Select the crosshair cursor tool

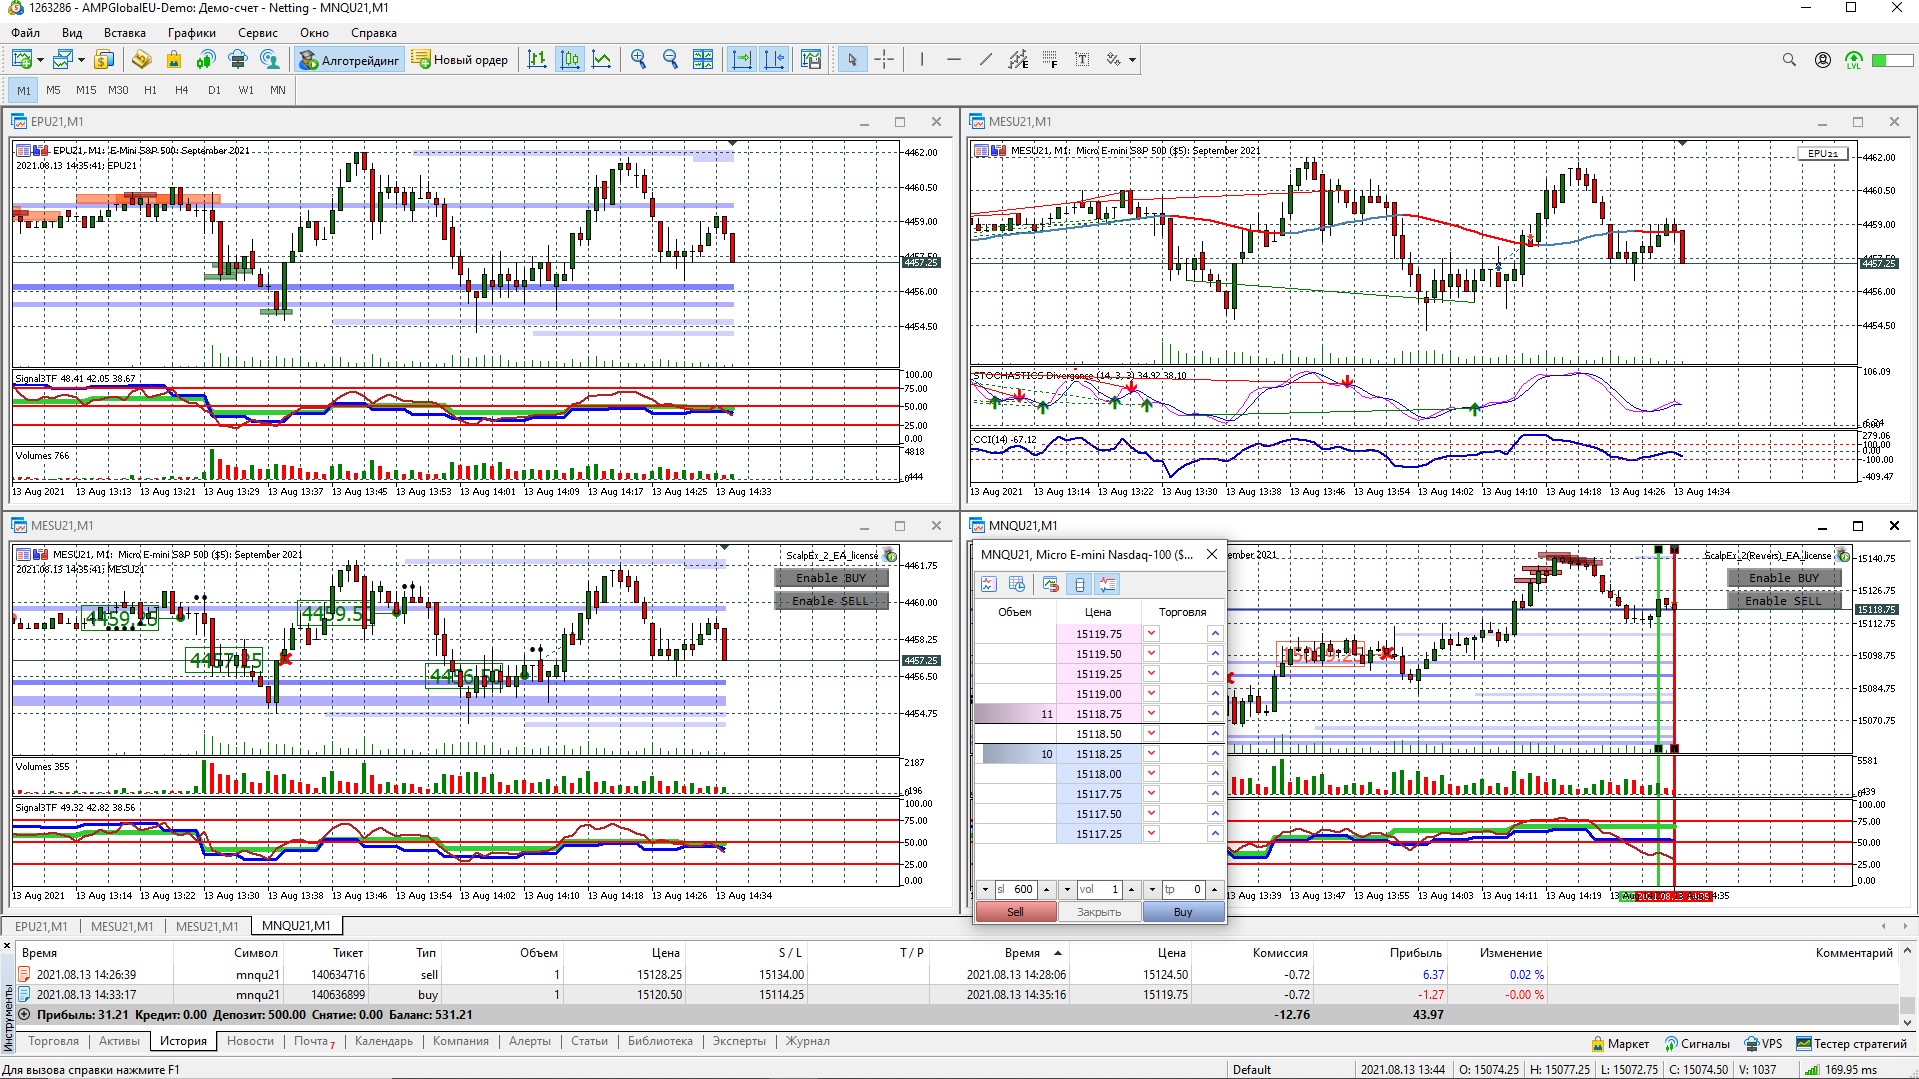click(x=884, y=60)
